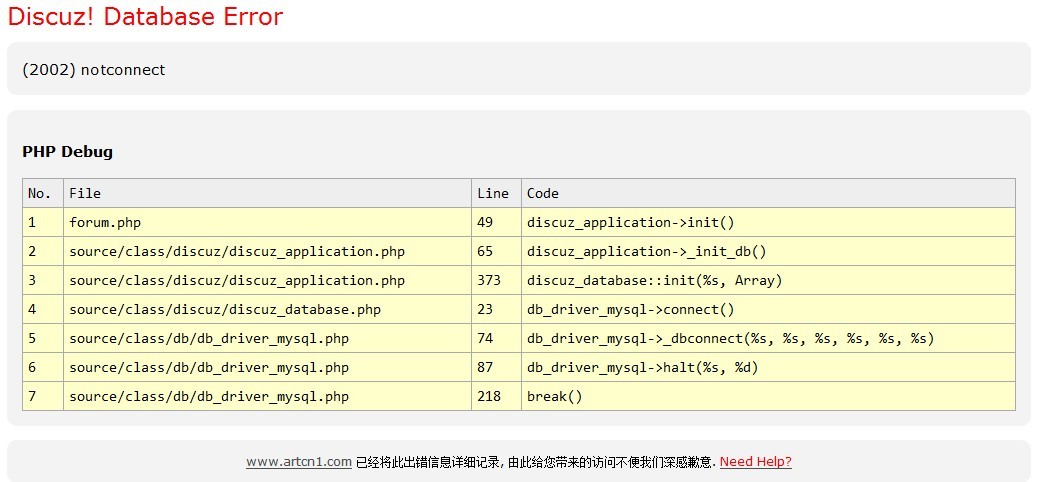
Task: Click the Line column header
Action: 496,194
